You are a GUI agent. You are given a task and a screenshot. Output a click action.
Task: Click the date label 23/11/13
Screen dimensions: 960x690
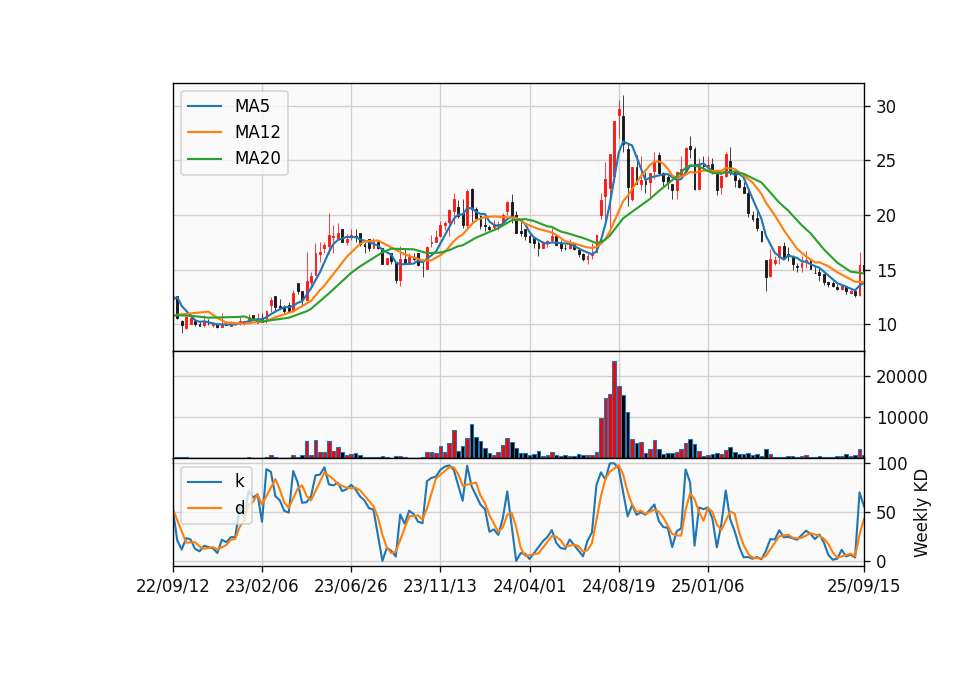pos(440,587)
